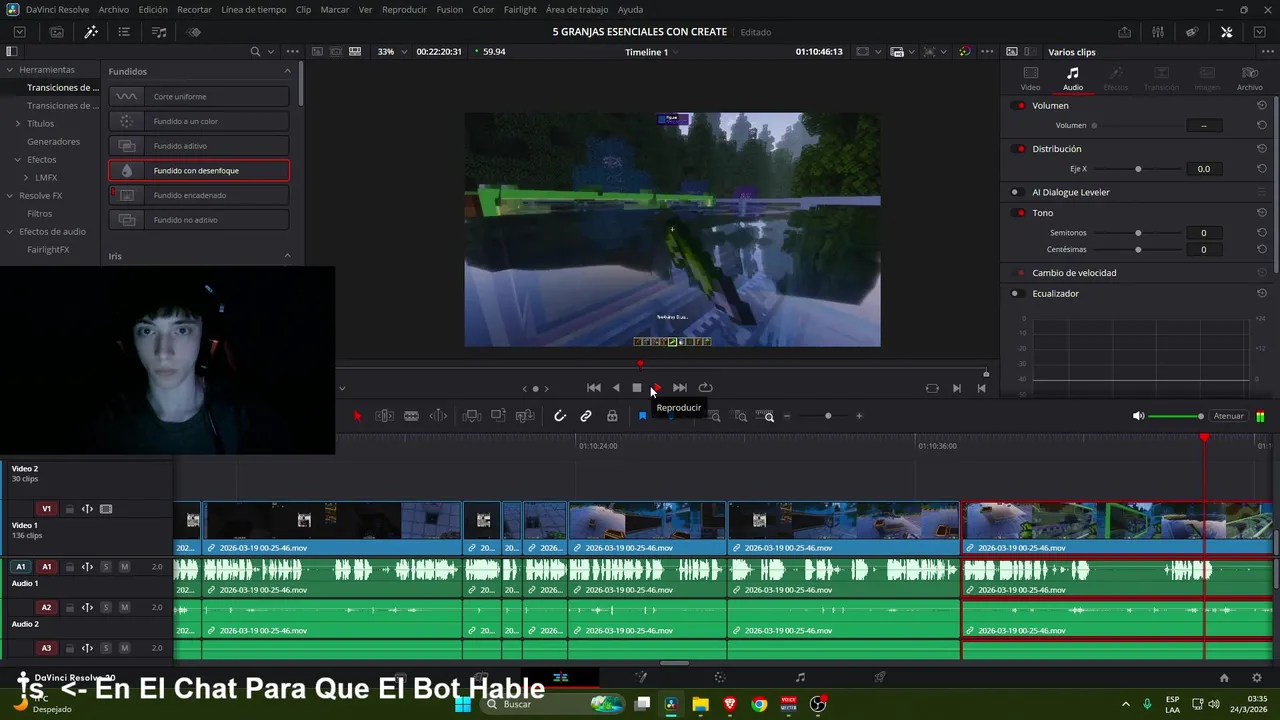Lock the Video 1 track

point(69,509)
